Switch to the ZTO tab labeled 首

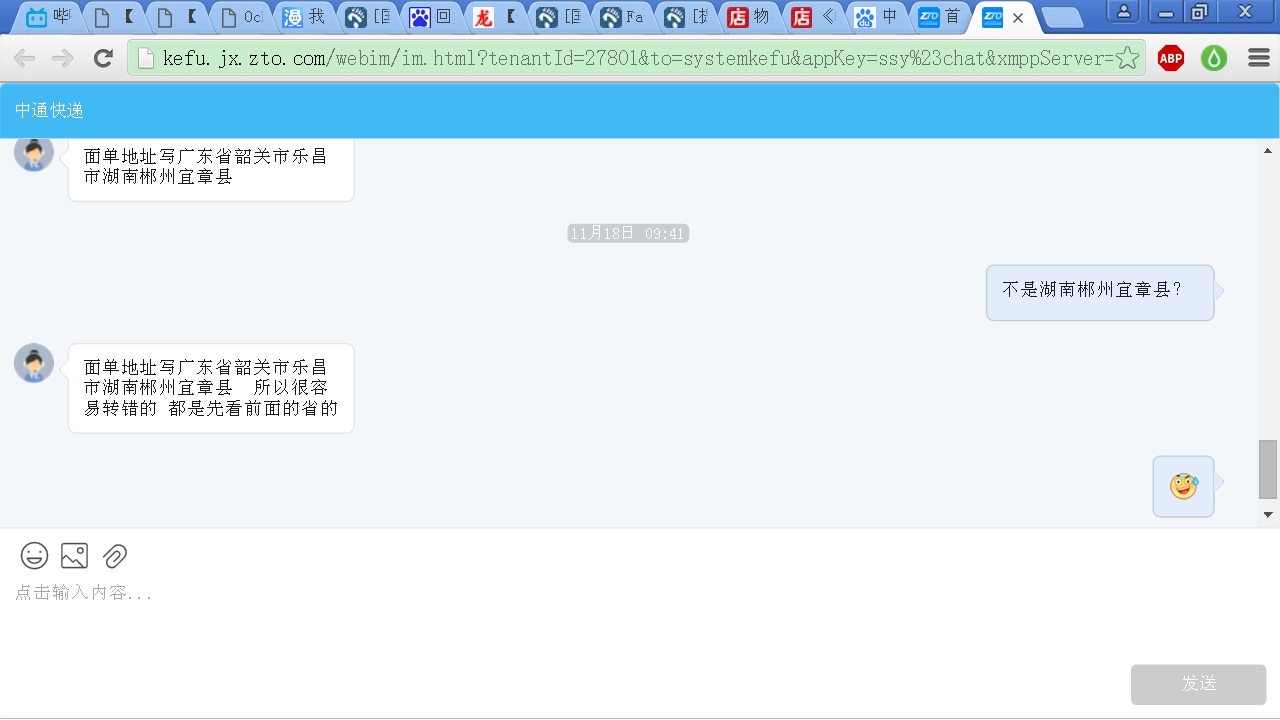tap(940, 17)
